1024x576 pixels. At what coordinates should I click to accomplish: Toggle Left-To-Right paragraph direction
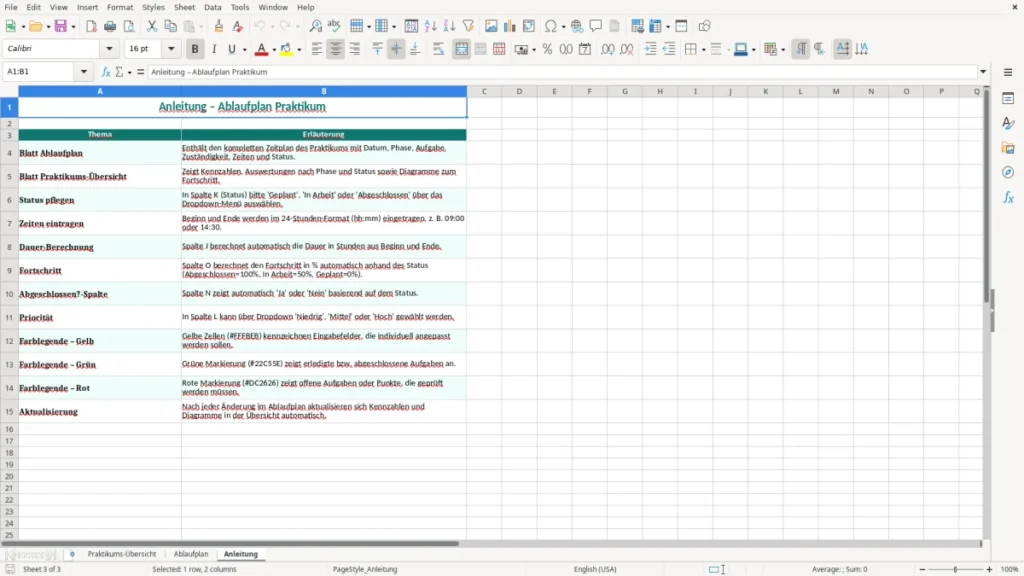(x=801, y=49)
